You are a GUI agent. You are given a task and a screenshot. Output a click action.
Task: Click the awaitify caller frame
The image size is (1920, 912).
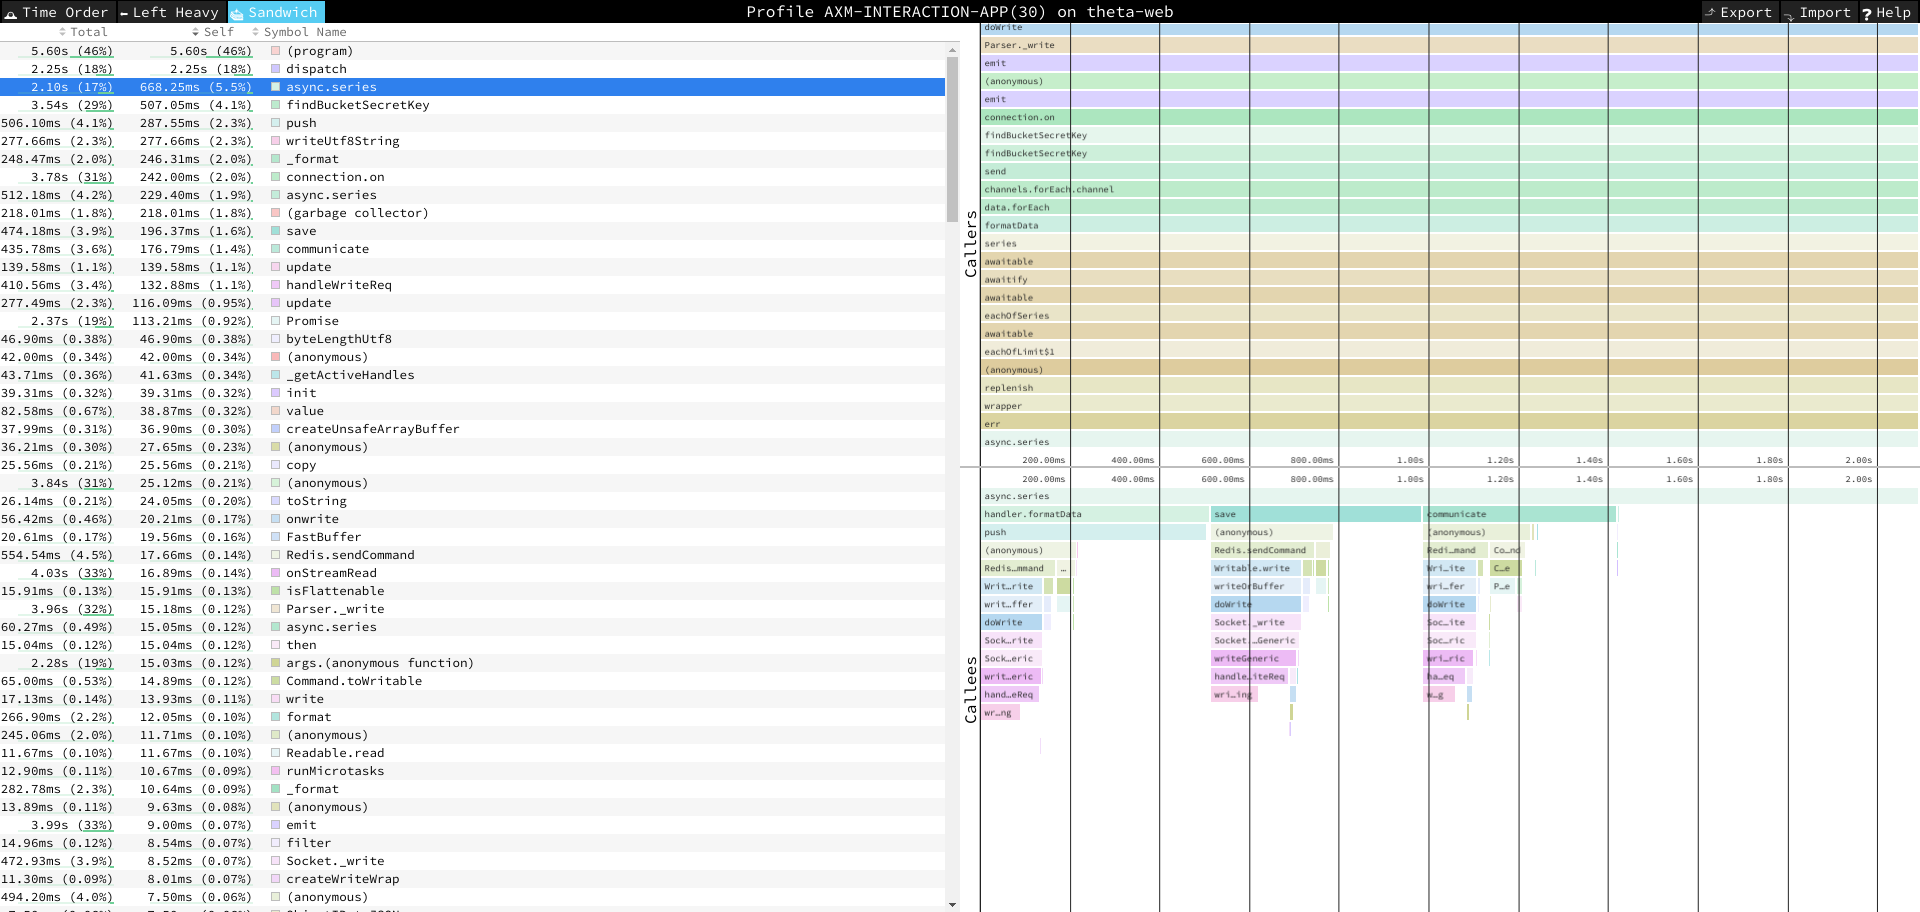pos(1449,279)
